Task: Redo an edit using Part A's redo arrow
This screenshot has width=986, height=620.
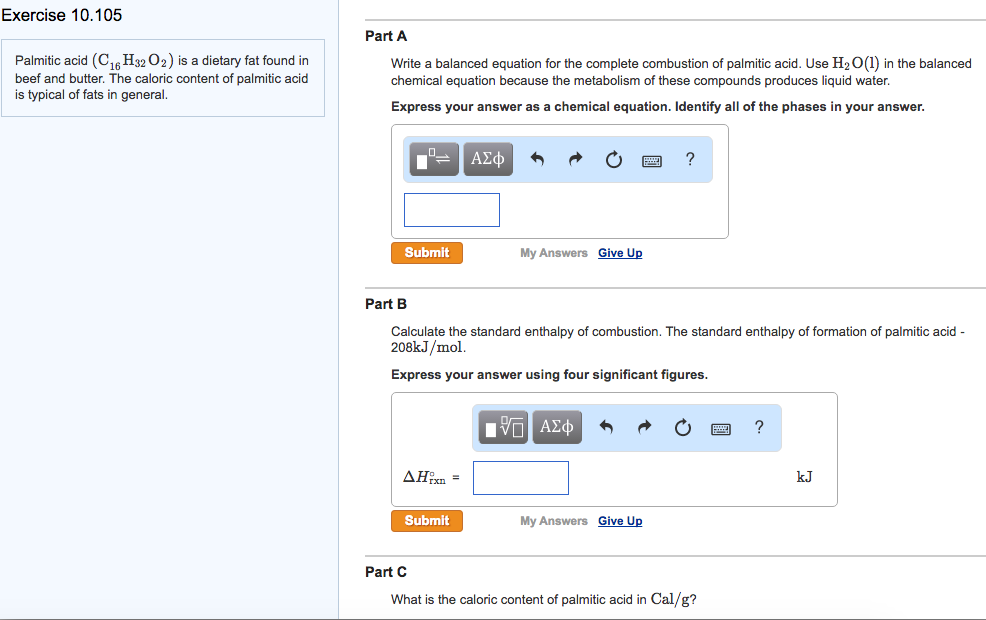Action: click(x=575, y=158)
